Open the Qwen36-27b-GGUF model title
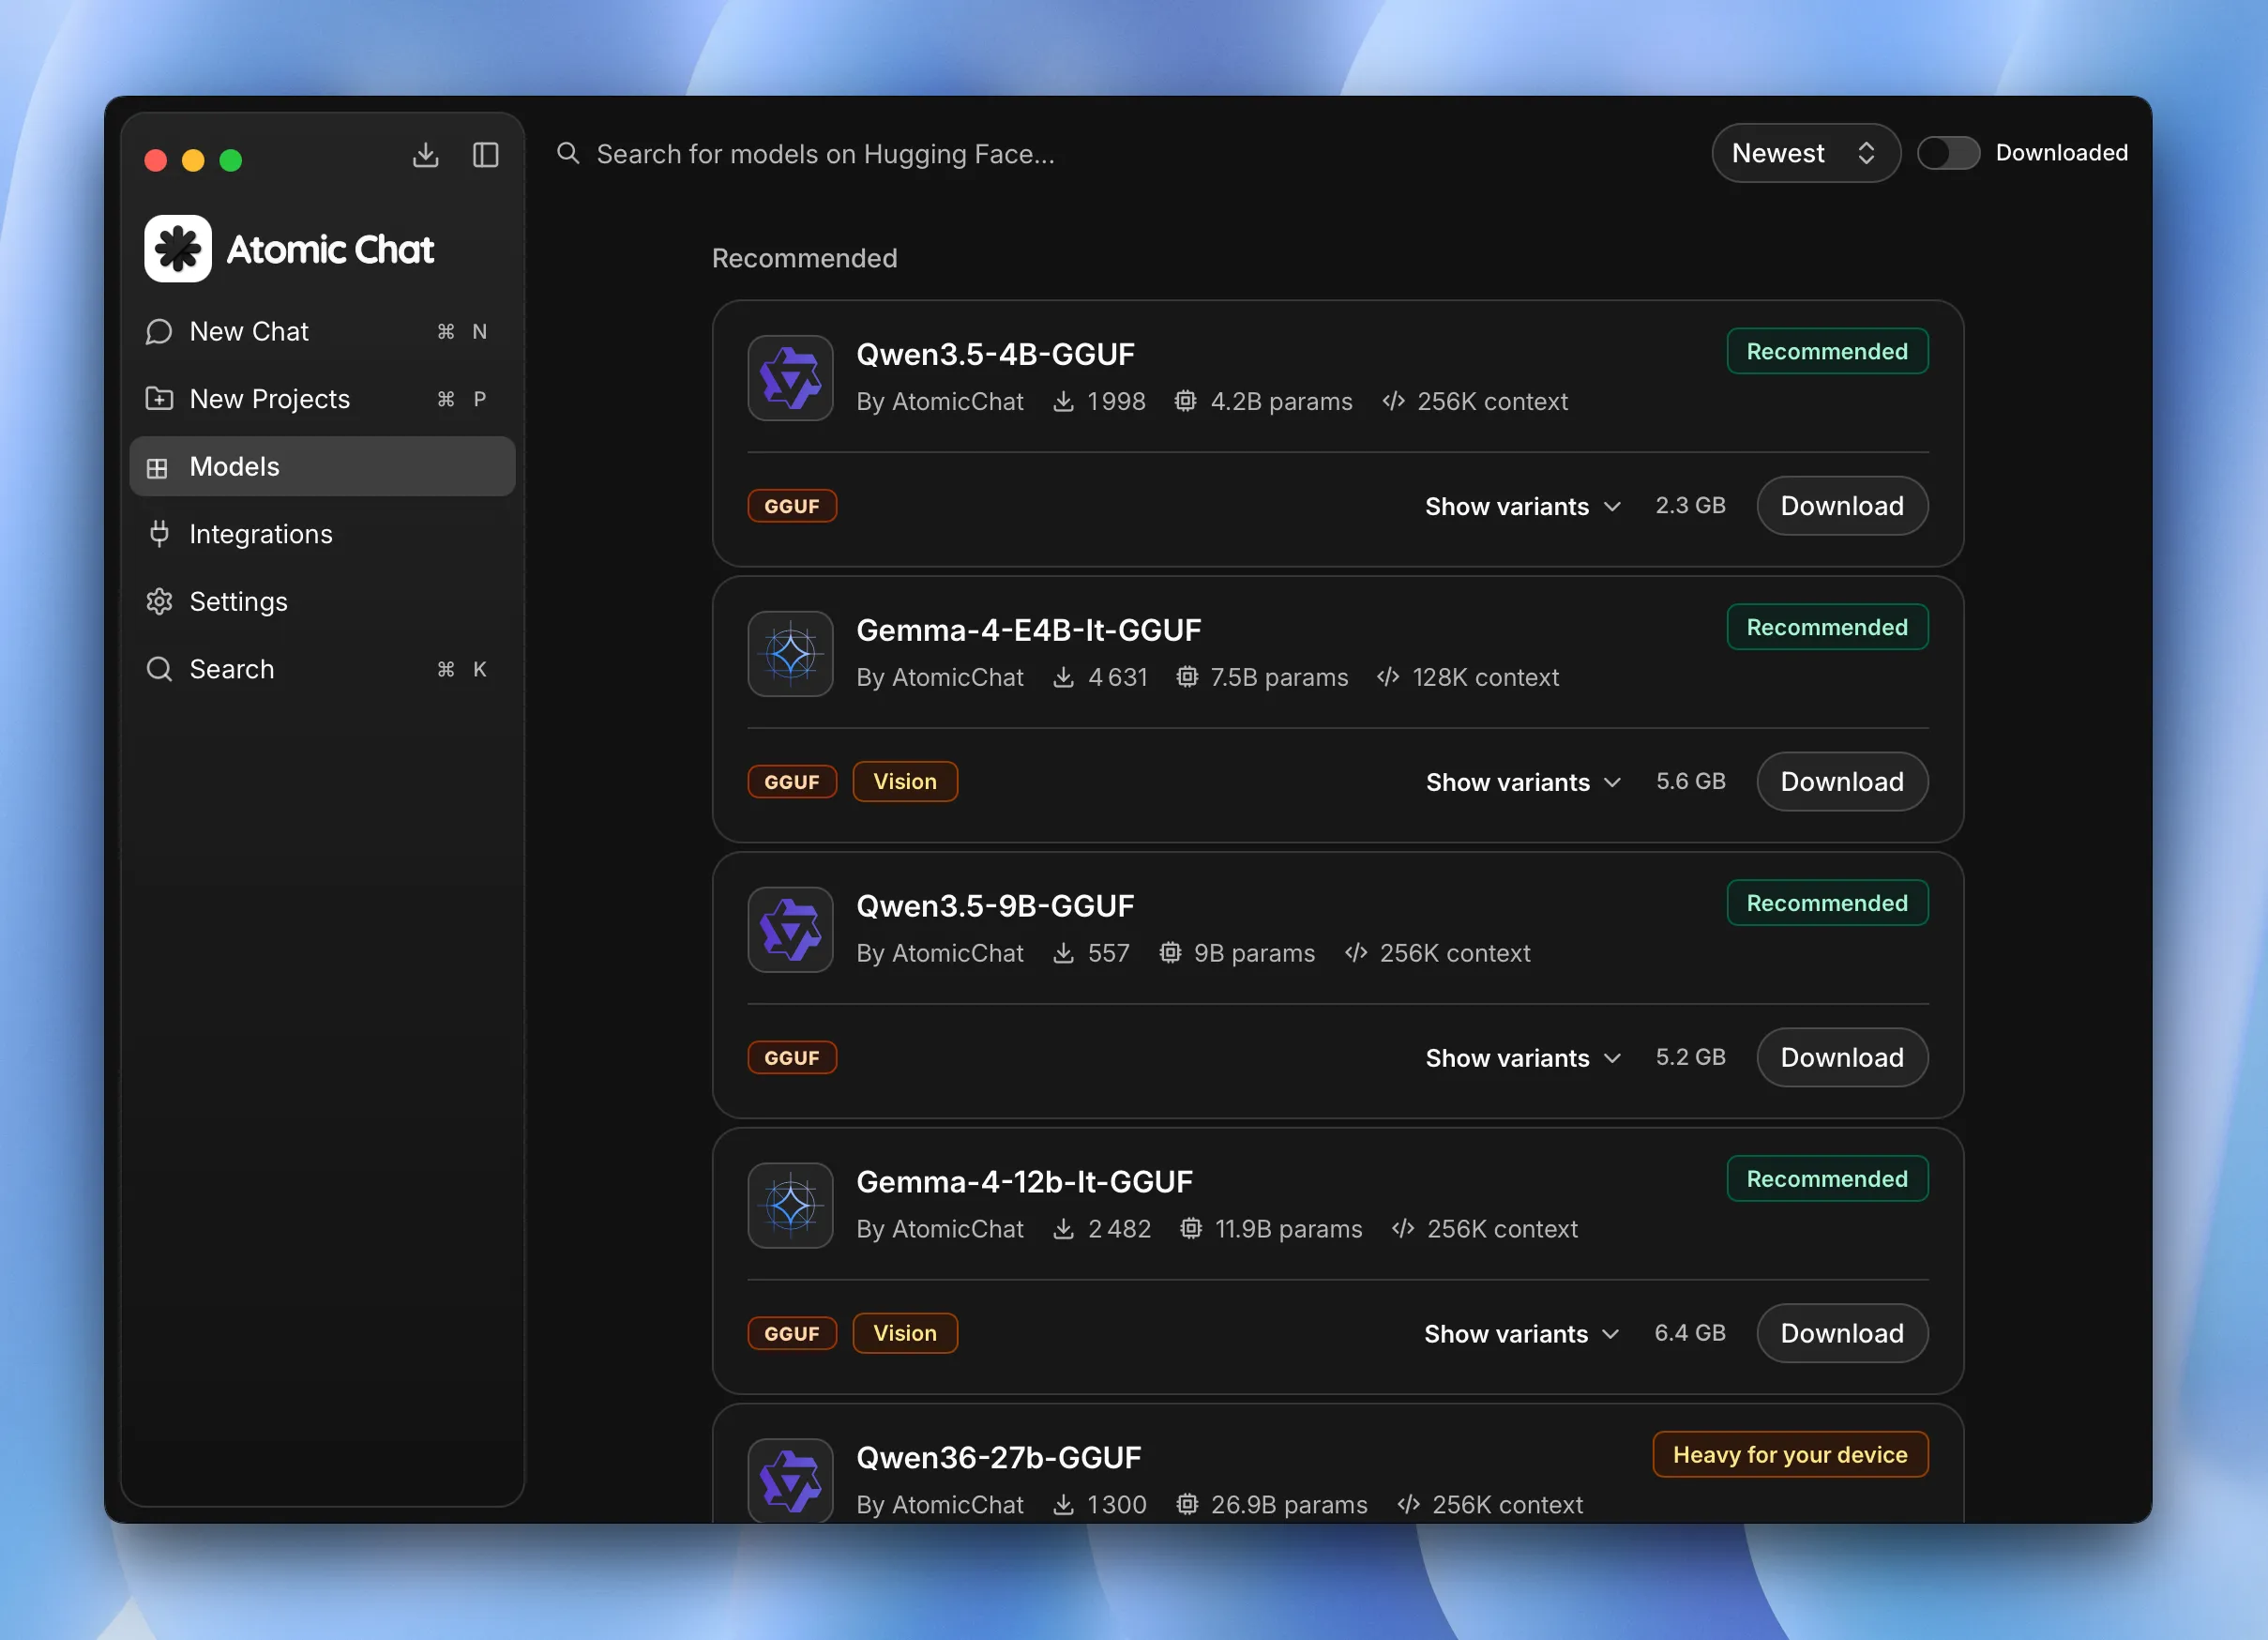 click(998, 1458)
